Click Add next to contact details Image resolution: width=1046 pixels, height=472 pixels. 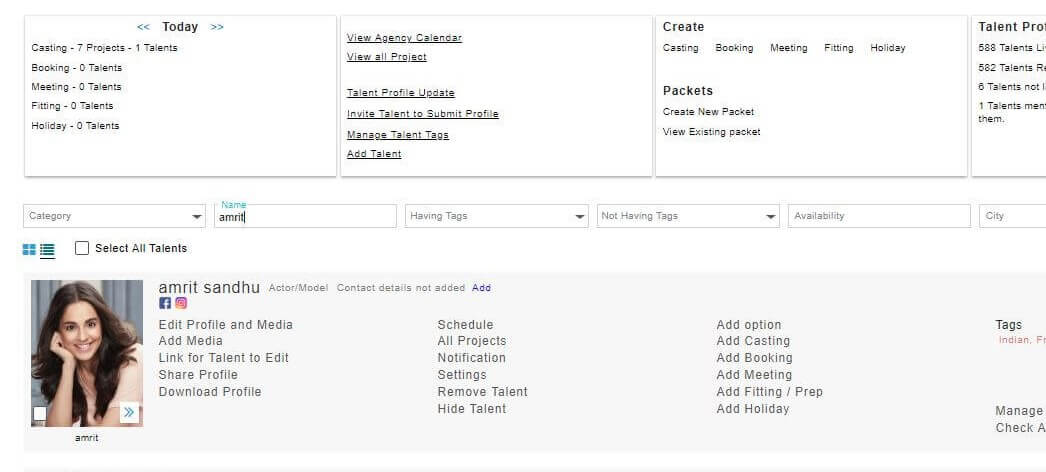coord(481,288)
